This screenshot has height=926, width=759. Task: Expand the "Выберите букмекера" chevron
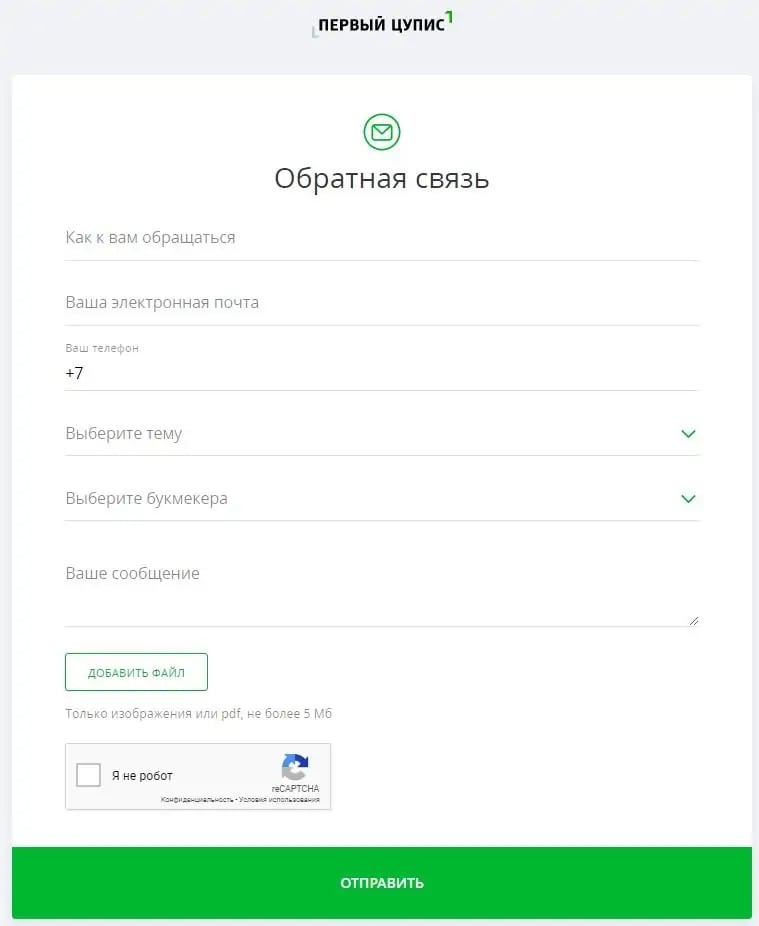pos(688,498)
